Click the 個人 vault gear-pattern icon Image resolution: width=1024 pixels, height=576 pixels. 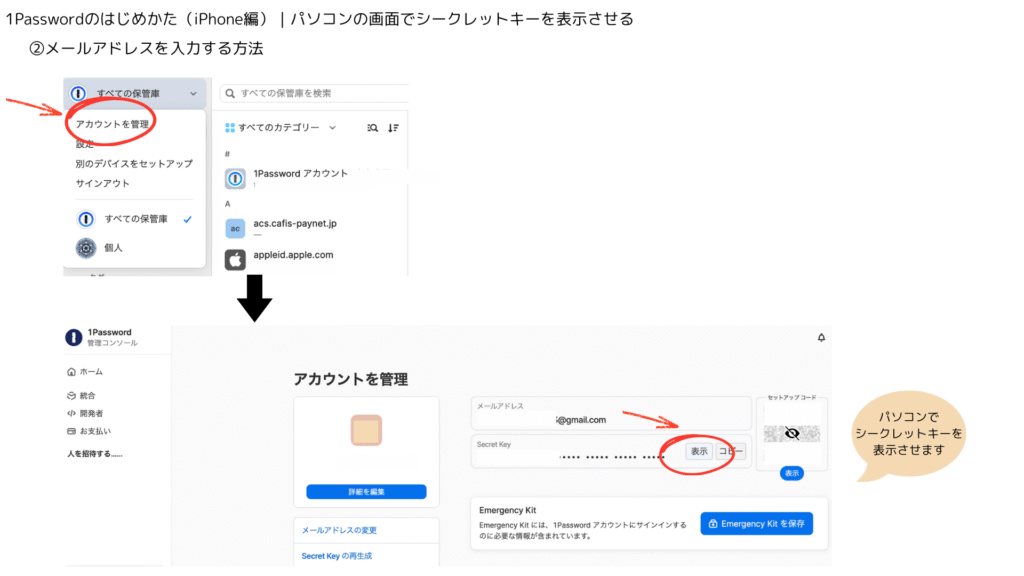tap(86, 248)
